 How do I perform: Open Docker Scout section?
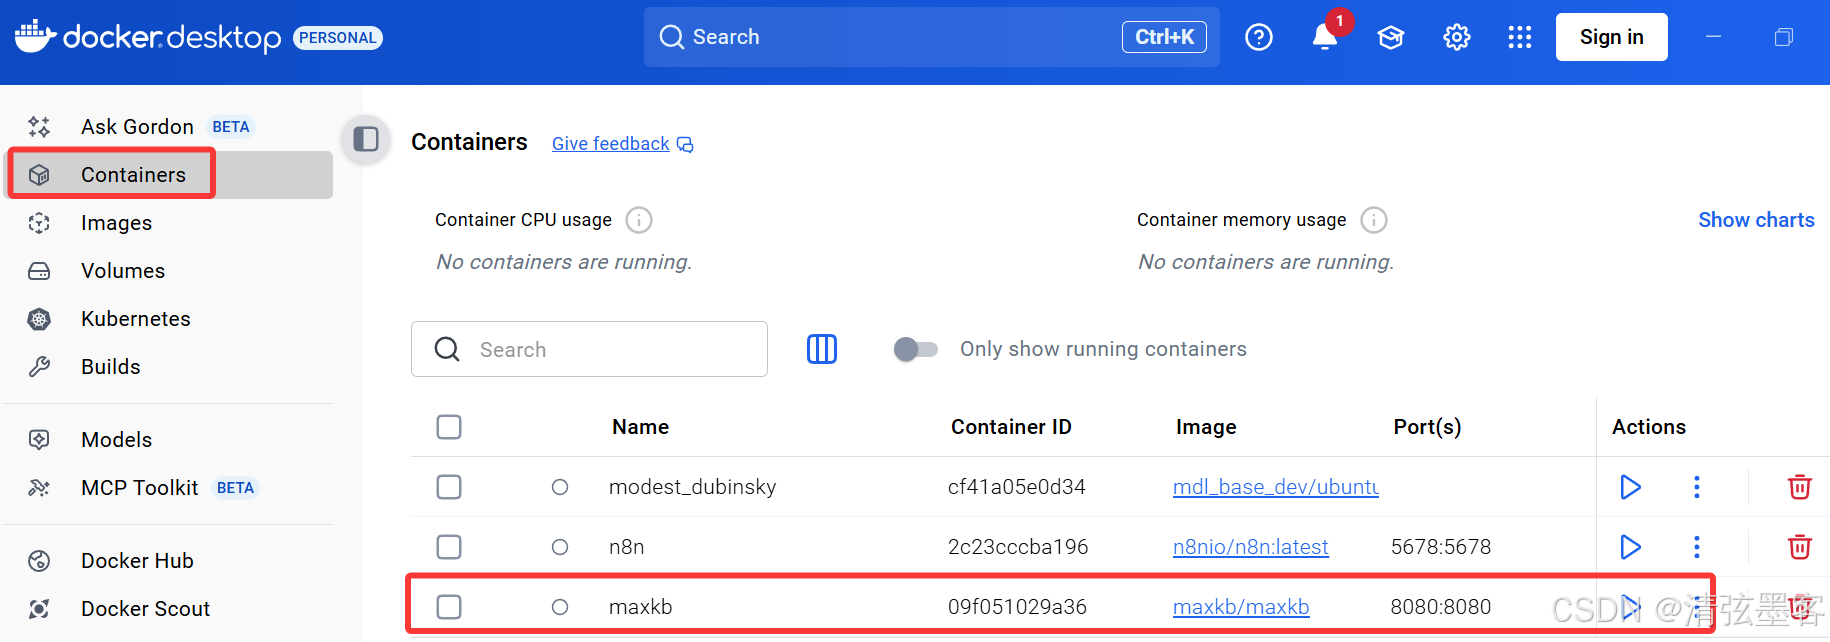170,609
